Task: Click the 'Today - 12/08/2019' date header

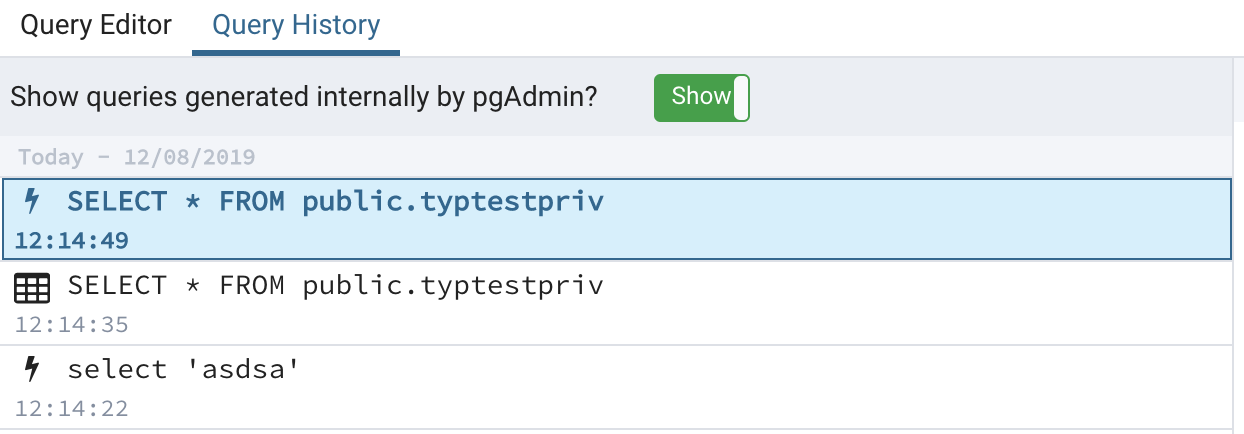Action: point(137,157)
